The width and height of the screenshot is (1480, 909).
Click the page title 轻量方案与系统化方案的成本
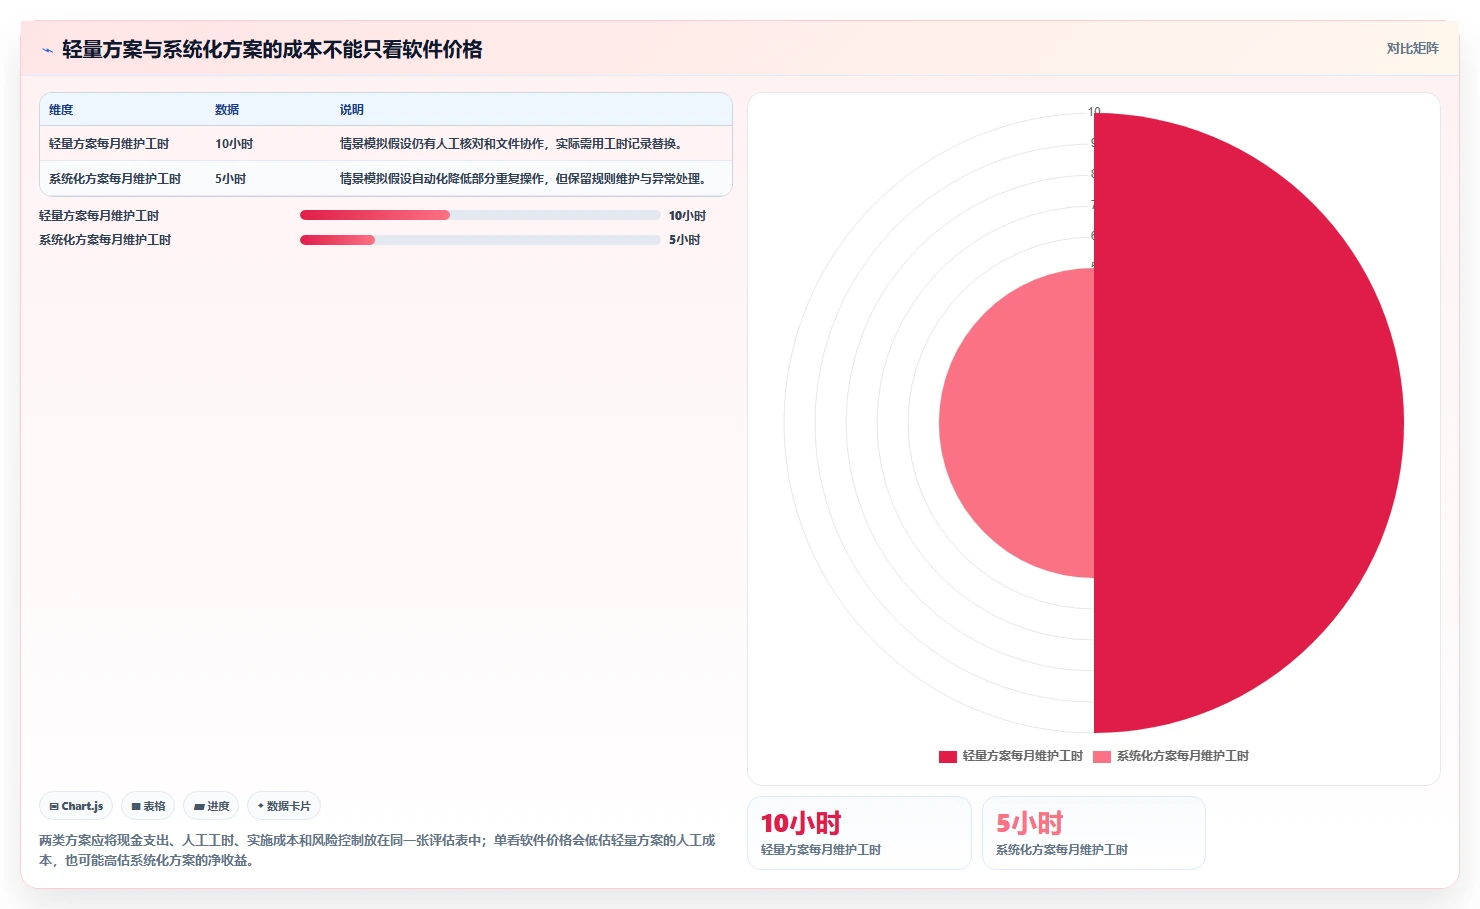(272, 49)
